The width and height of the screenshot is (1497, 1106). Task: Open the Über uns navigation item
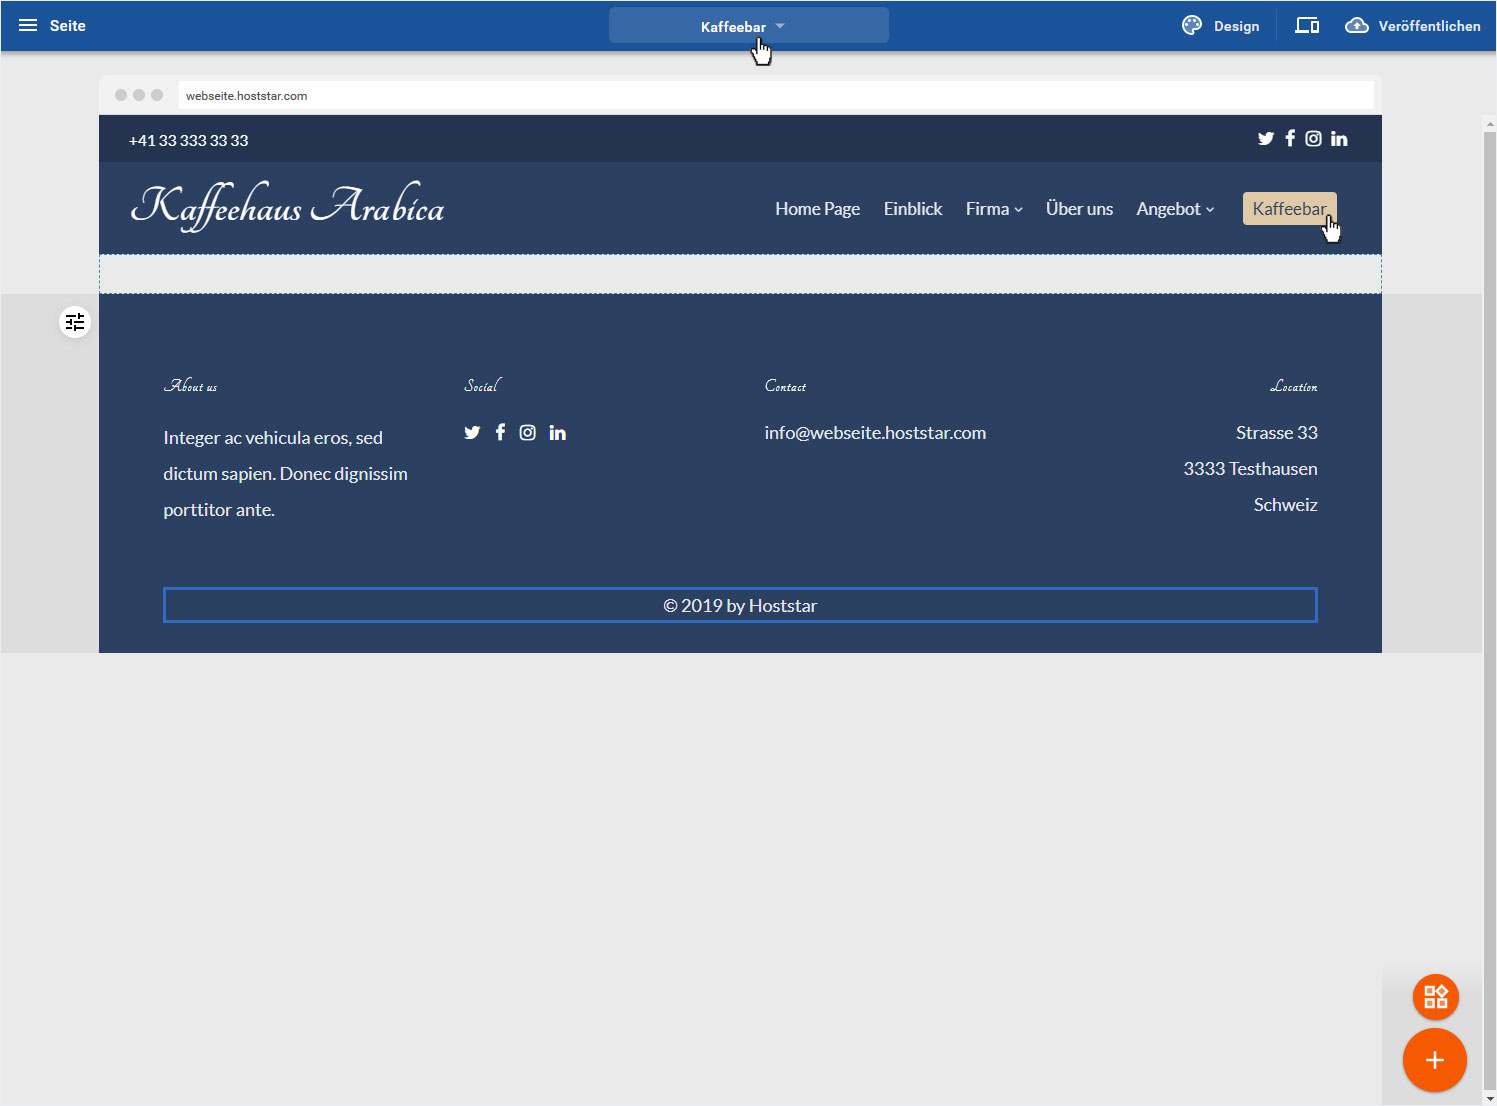point(1079,209)
